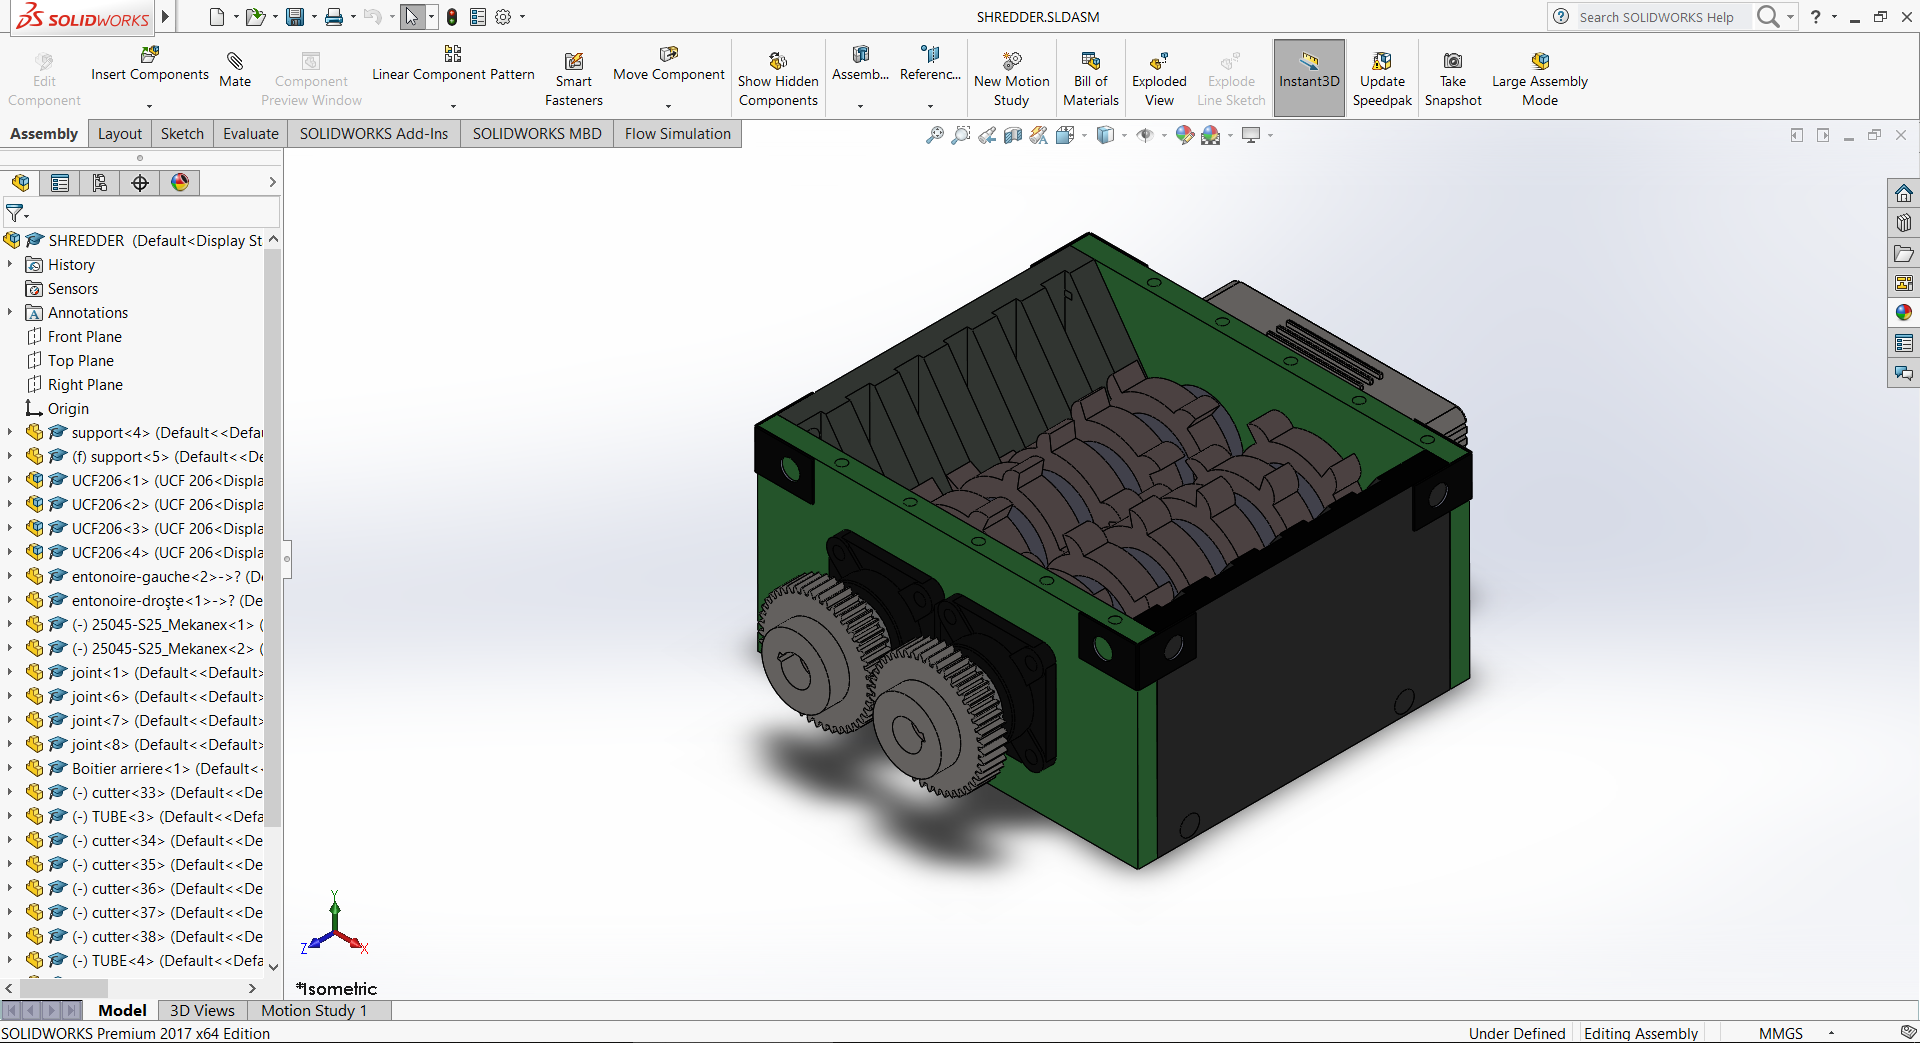Open the Move Component dropdown arrow
Screen dimensions: 1920x1043
click(x=668, y=106)
